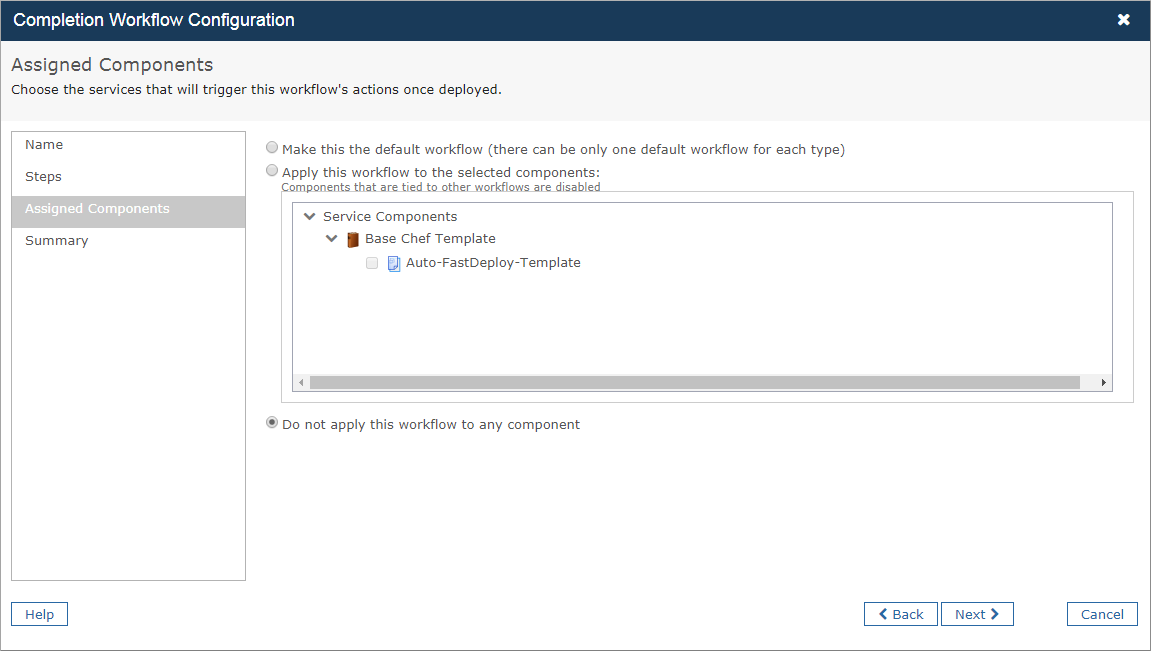The width and height of the screenshot is (1151, 651).
Task: Select the Assigned Components step
Action: pyautogui.click(x=97, y=209)
